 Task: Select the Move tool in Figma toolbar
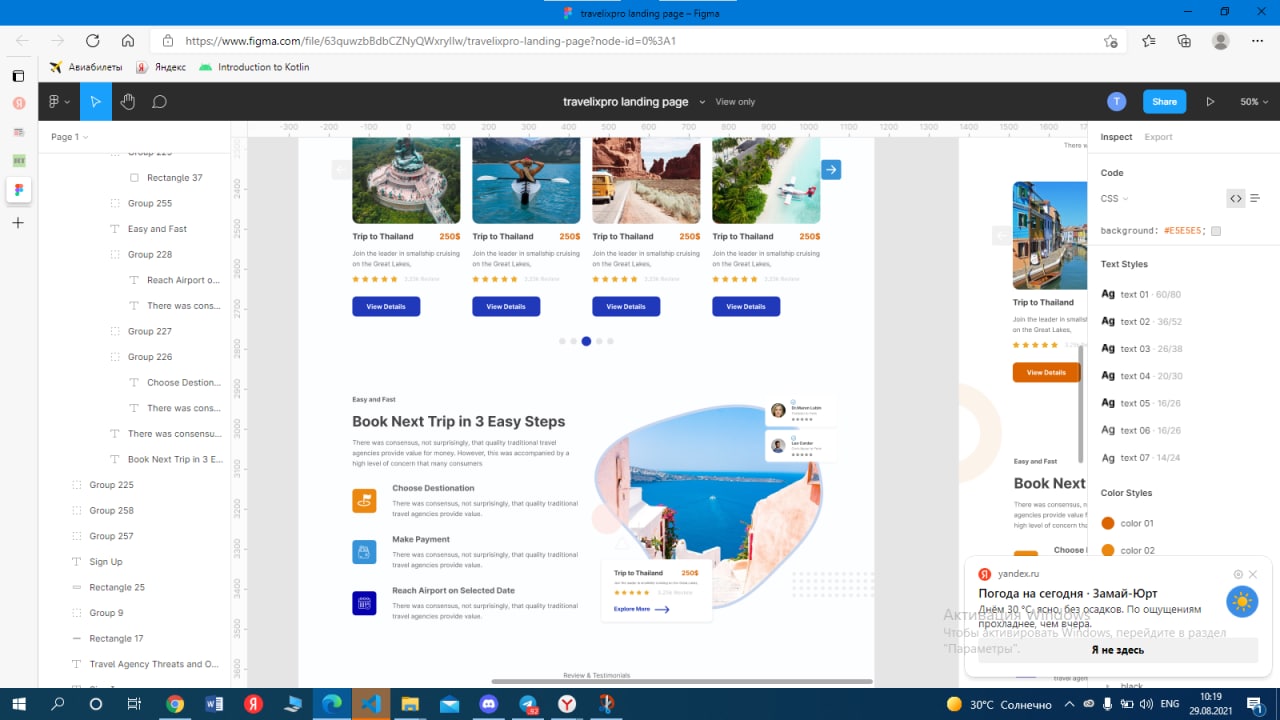95,102
